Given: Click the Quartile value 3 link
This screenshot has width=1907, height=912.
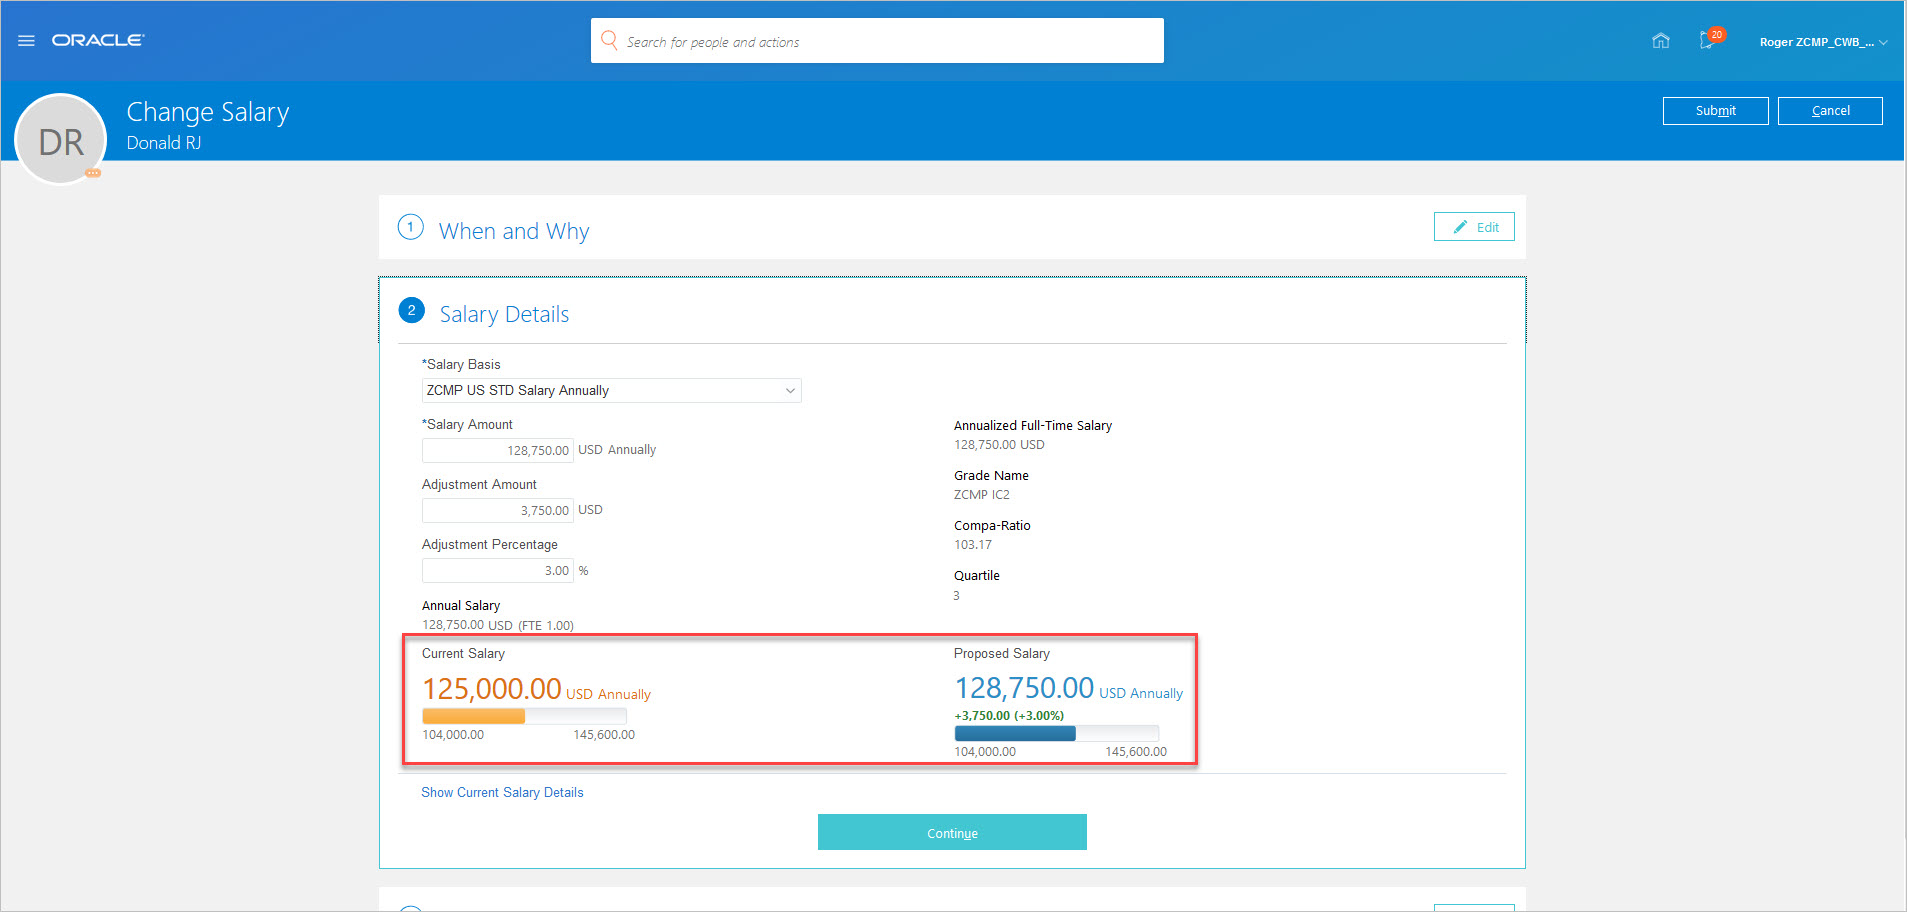Looking at the screenshot, I should point(956,596).
